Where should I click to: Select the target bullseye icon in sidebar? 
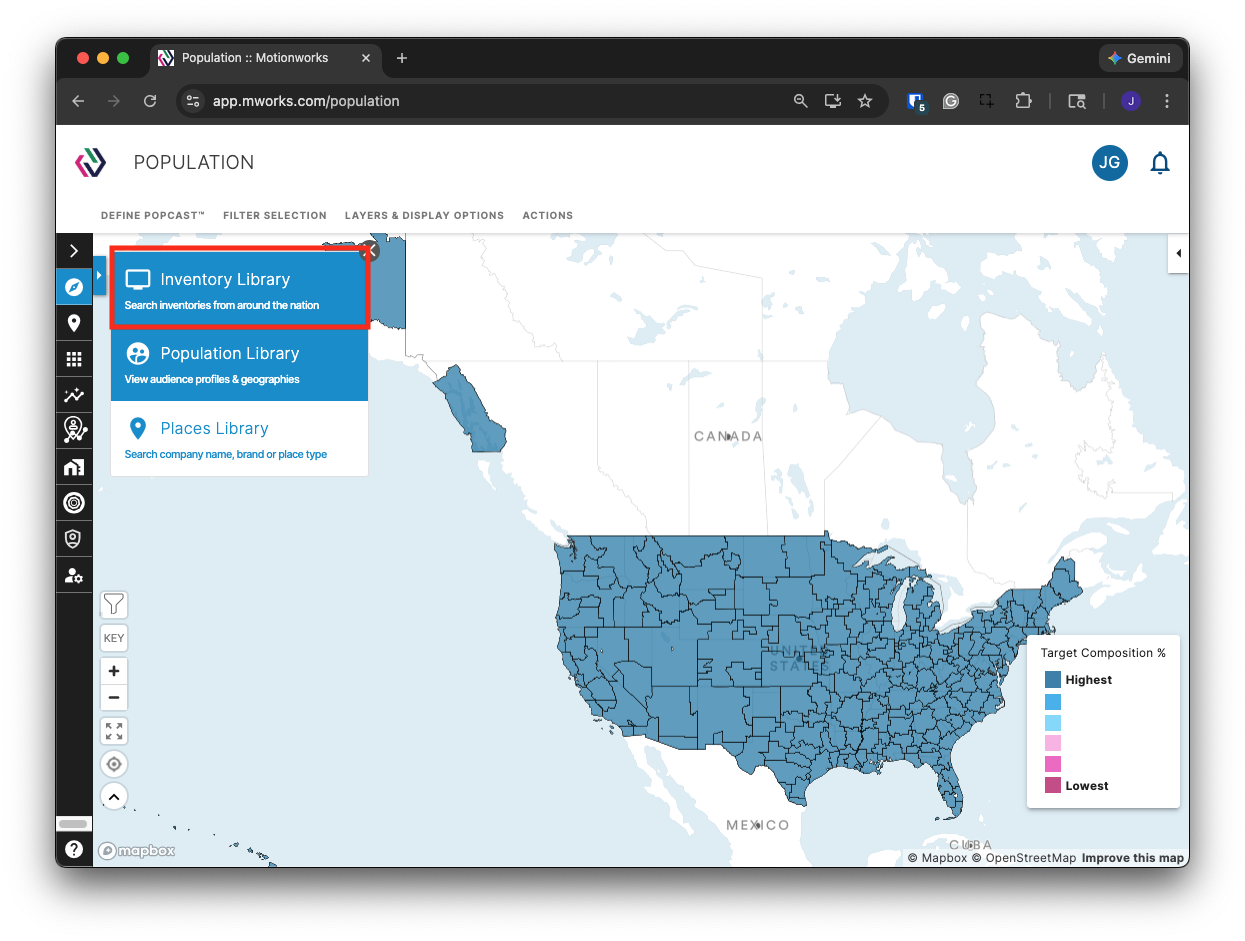pyautogui.click(x=74, y=503)
